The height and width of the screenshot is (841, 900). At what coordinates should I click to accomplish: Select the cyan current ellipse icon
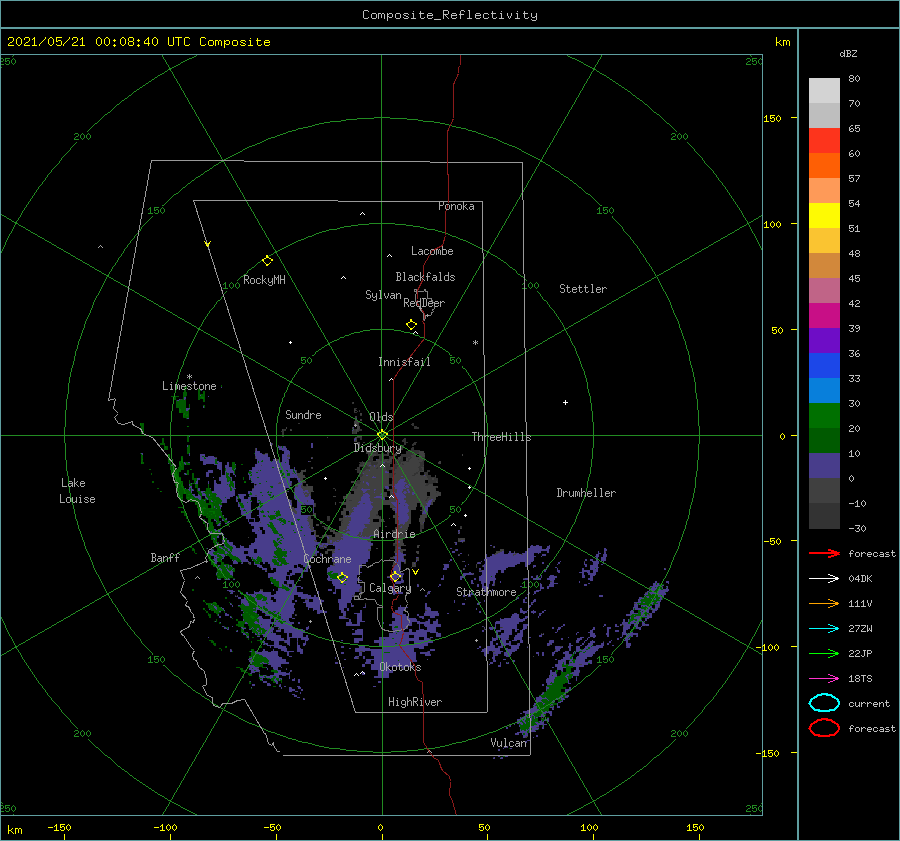(824, 703)
